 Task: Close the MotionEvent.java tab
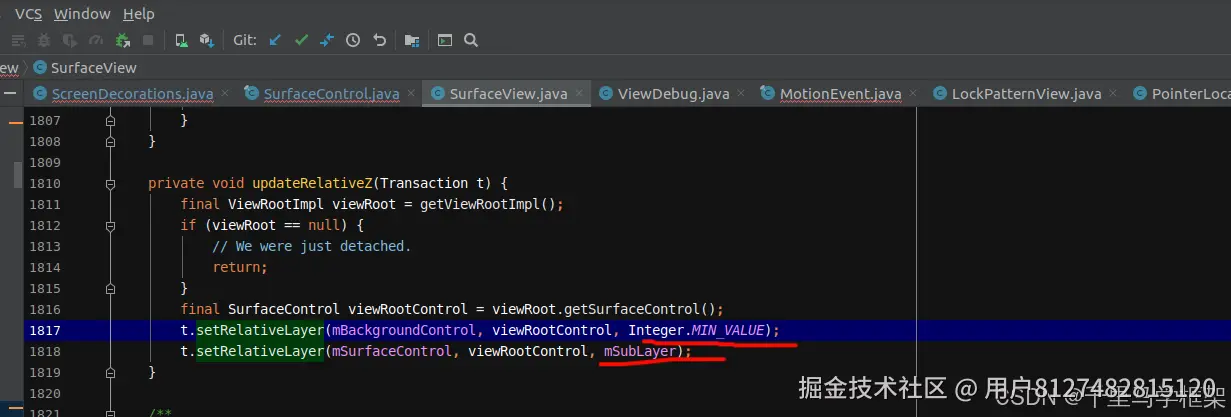913,93
